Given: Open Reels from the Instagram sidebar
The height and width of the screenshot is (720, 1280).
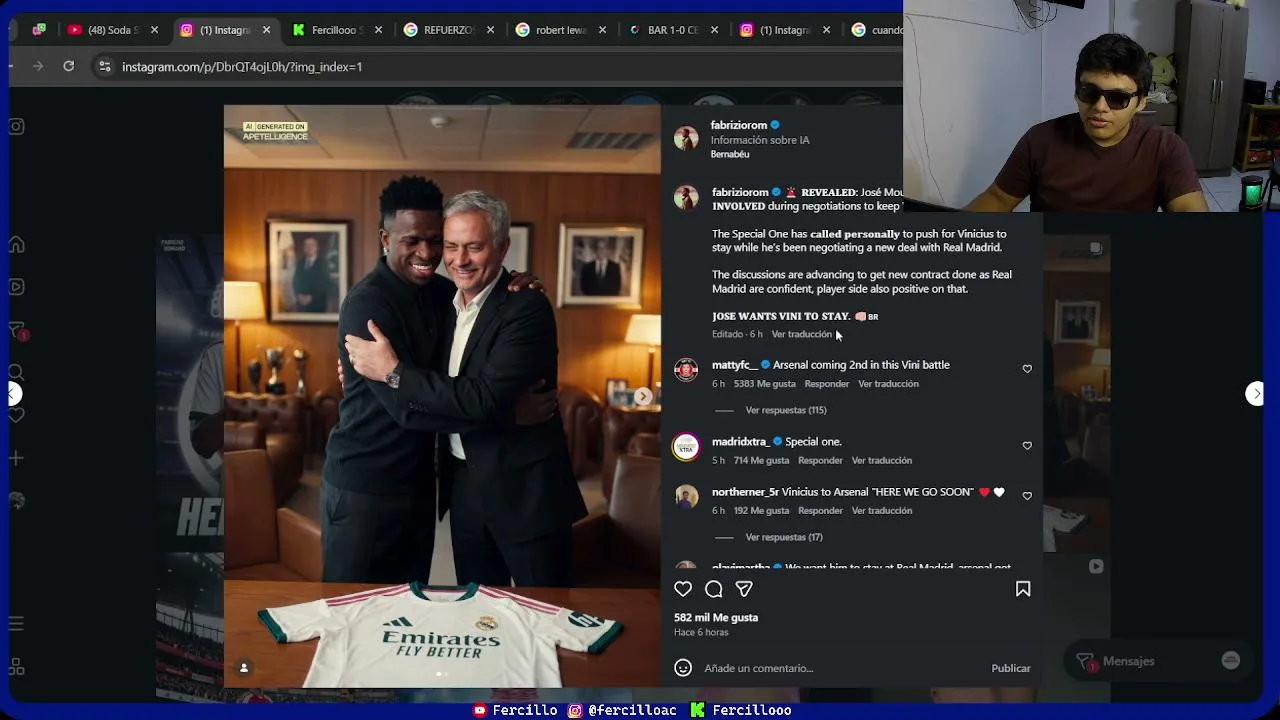Looking at the screenshot, I should pyautogui.click(x=17, y=287).
